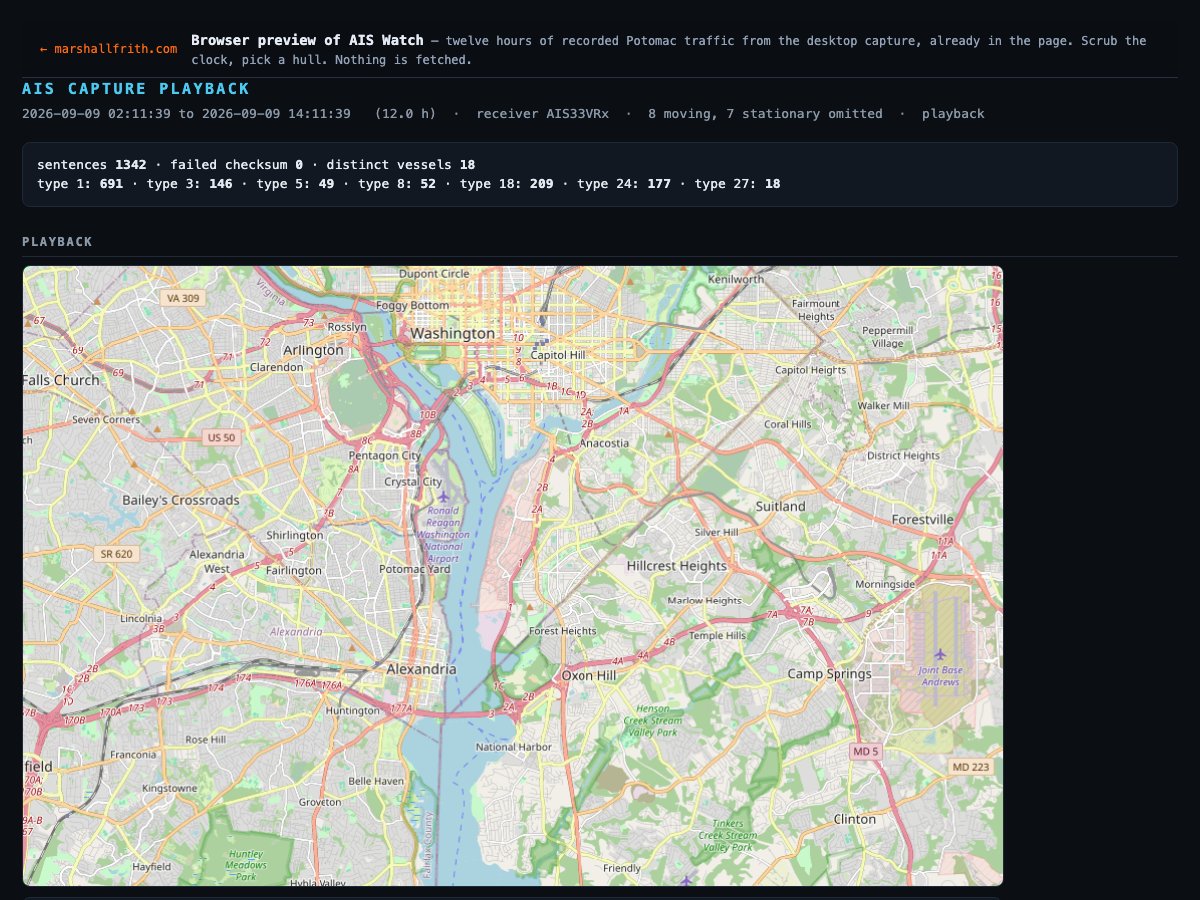Click the Bailey's Crossroads map label
1200x900 pixels.
pos(181,500)
